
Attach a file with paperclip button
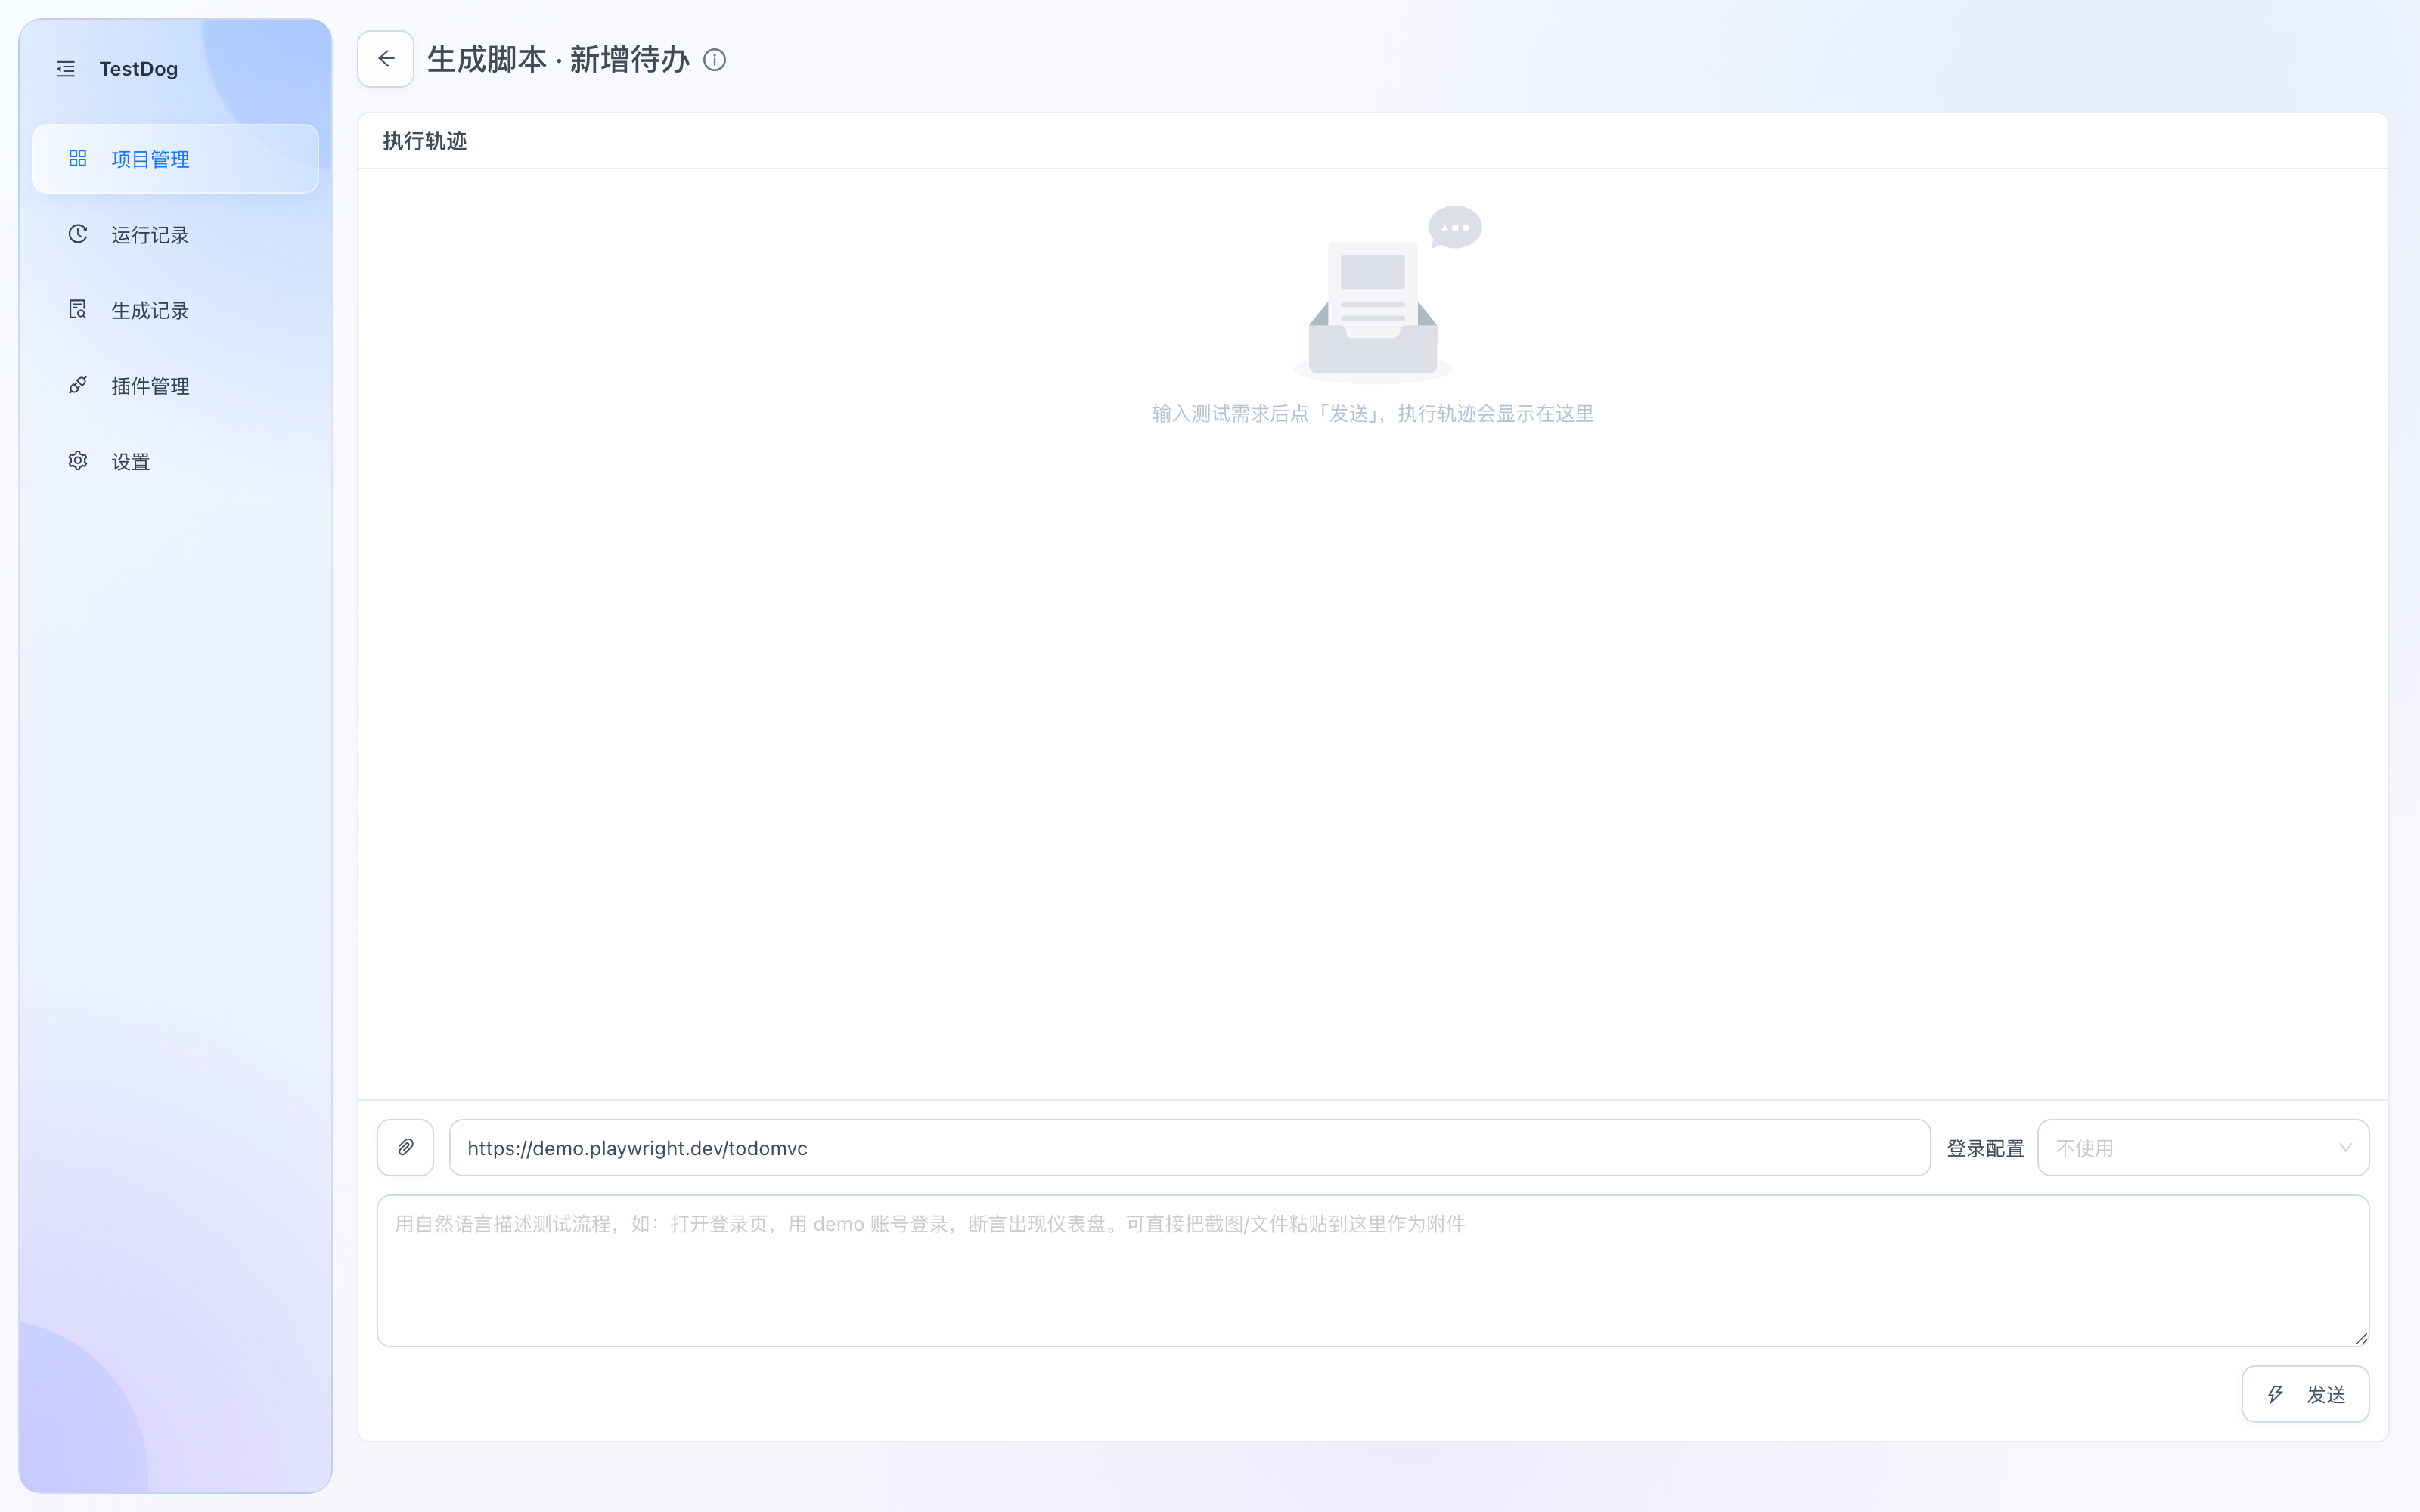(405, 1147)
